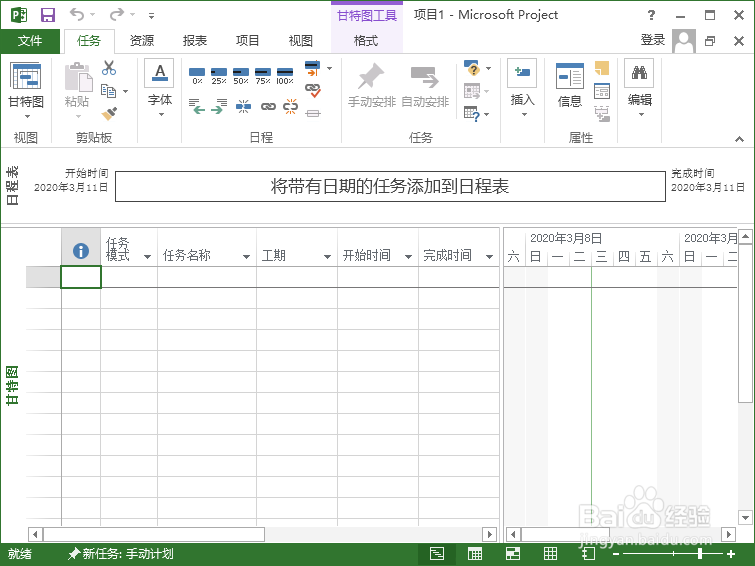Select the Format Painter brush
The width and height of the screenshot is (755, 566).
(109, 114)
